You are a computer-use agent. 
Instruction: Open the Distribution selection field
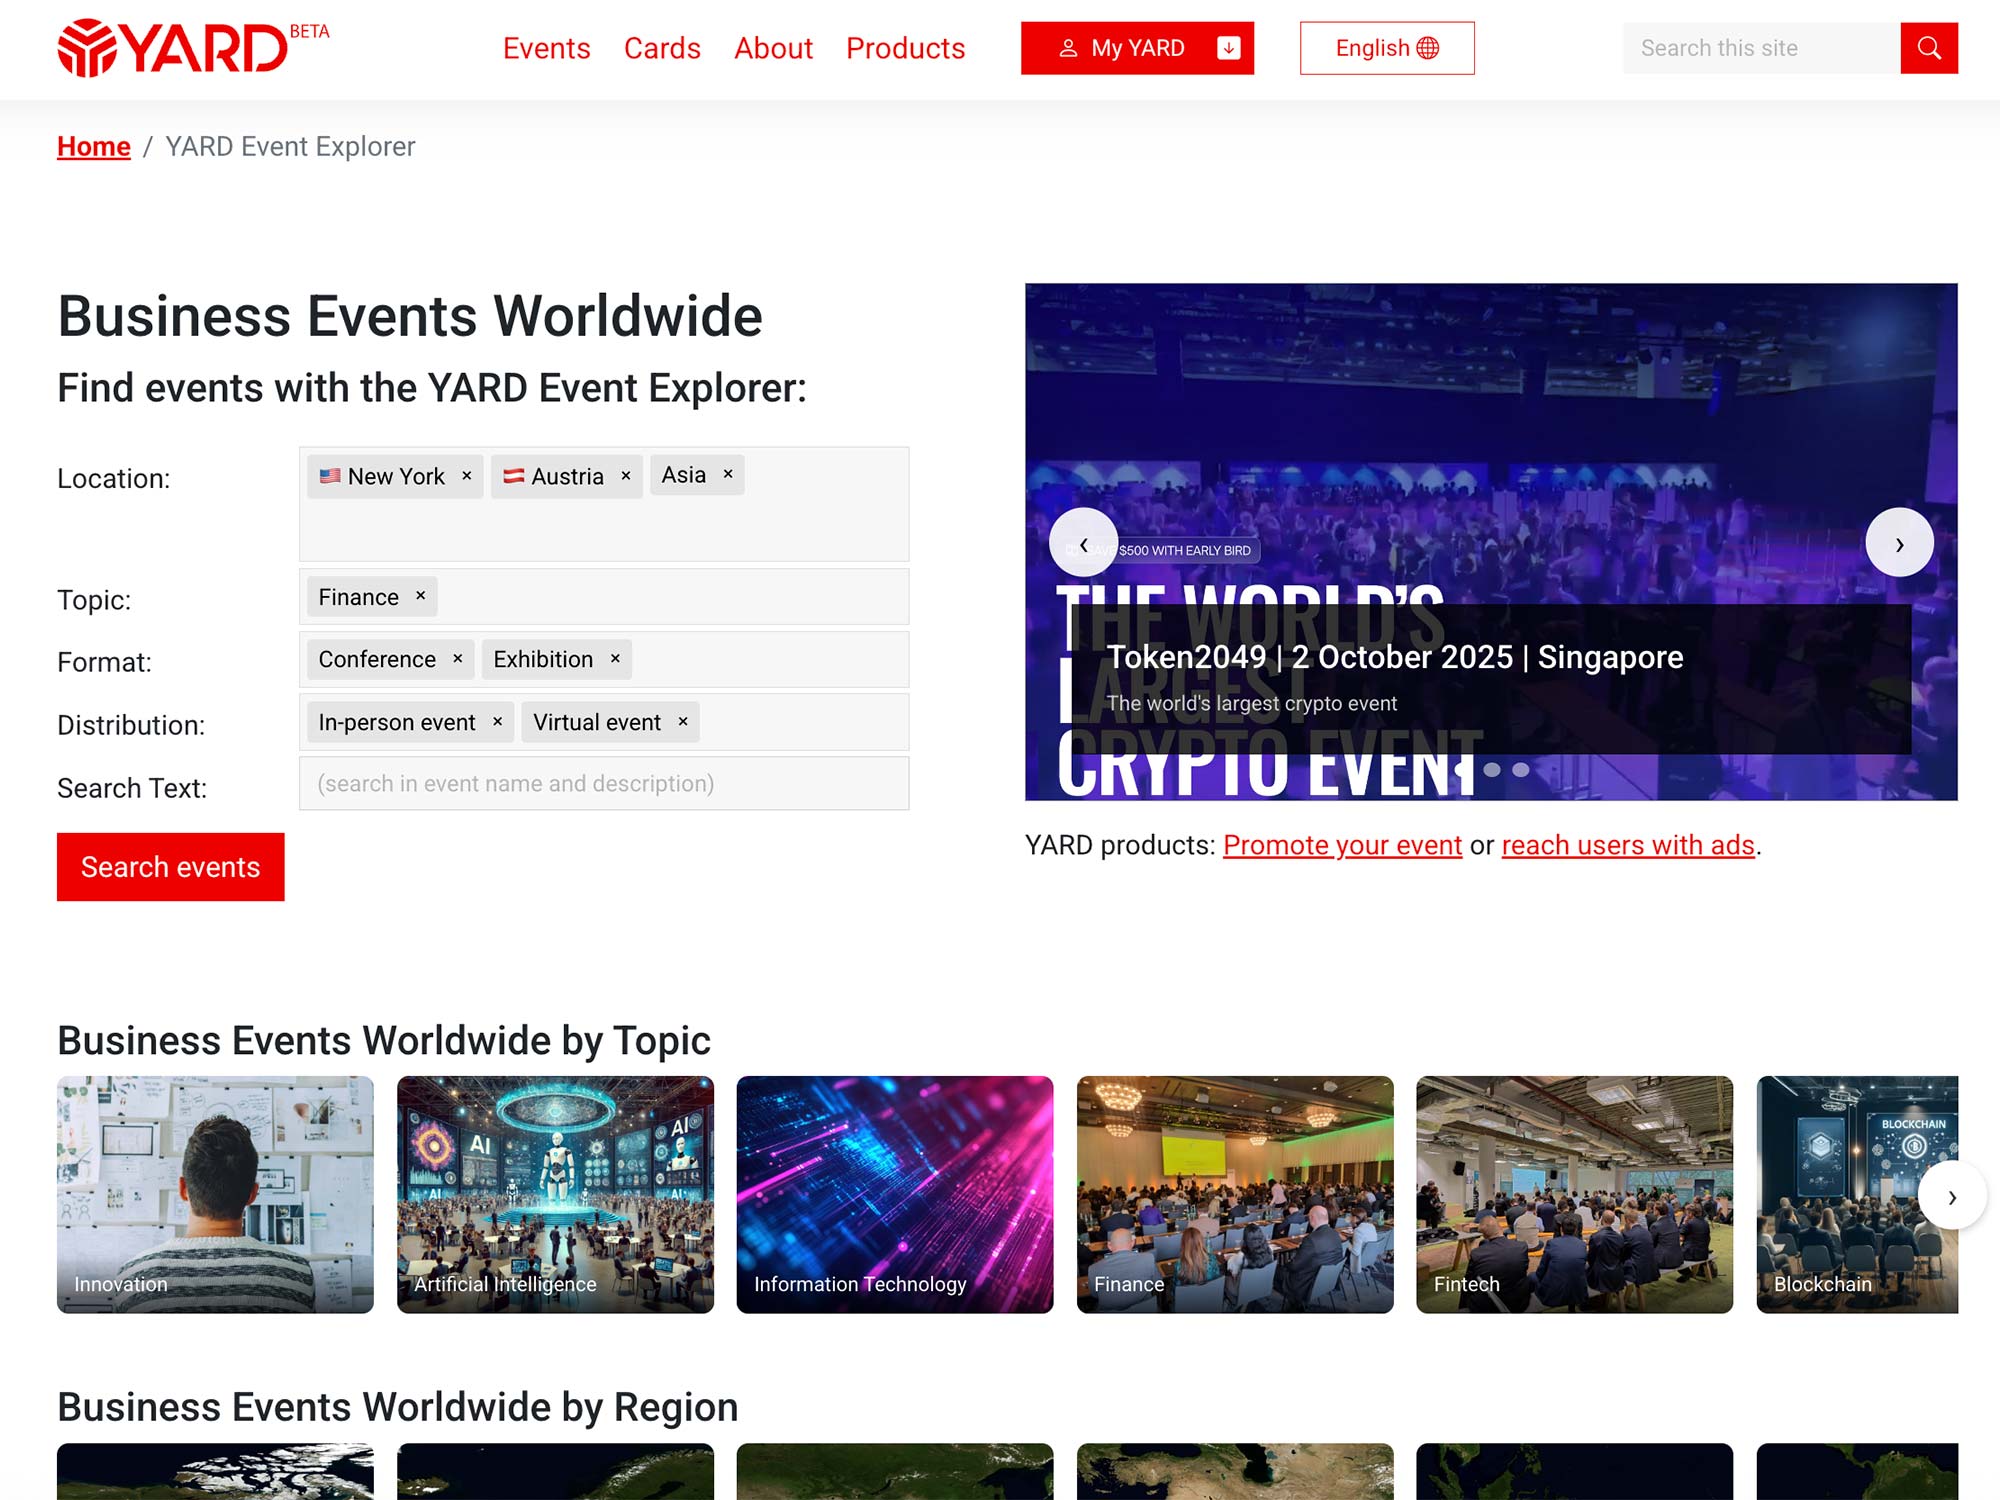coord(604,722)
